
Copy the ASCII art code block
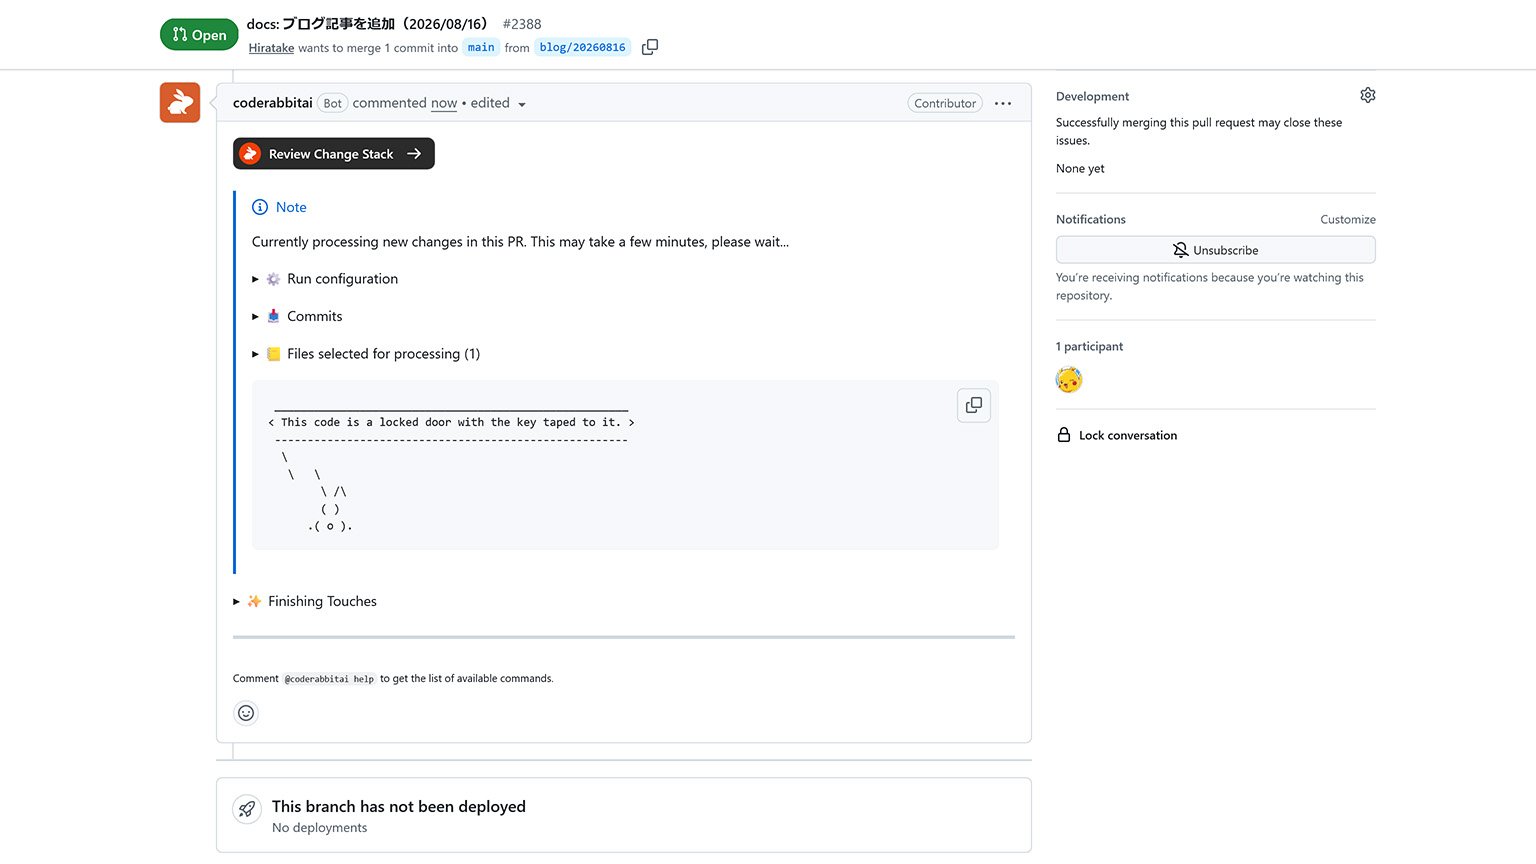click(973, 405)
